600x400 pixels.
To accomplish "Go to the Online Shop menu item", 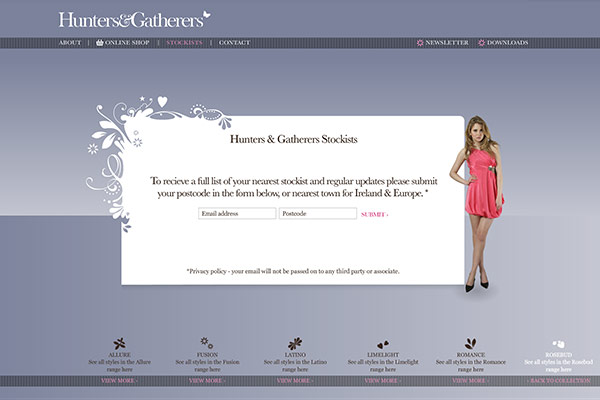I will coord(127,43).
